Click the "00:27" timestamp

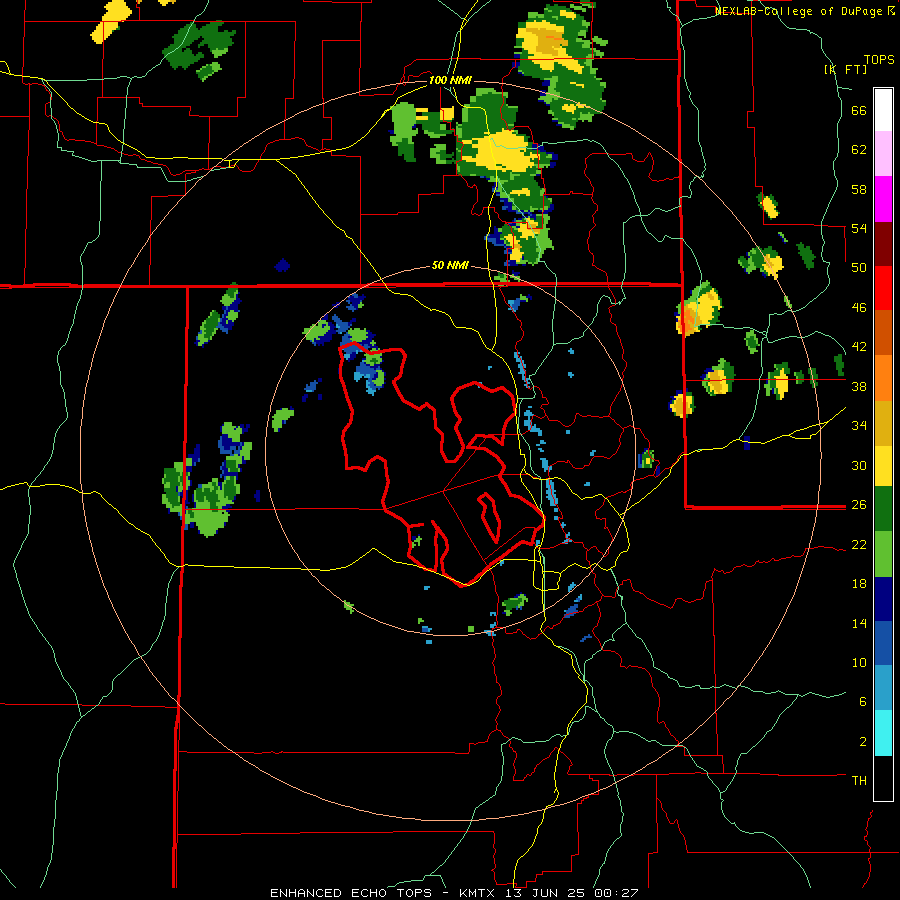click(x=617, y=893)
